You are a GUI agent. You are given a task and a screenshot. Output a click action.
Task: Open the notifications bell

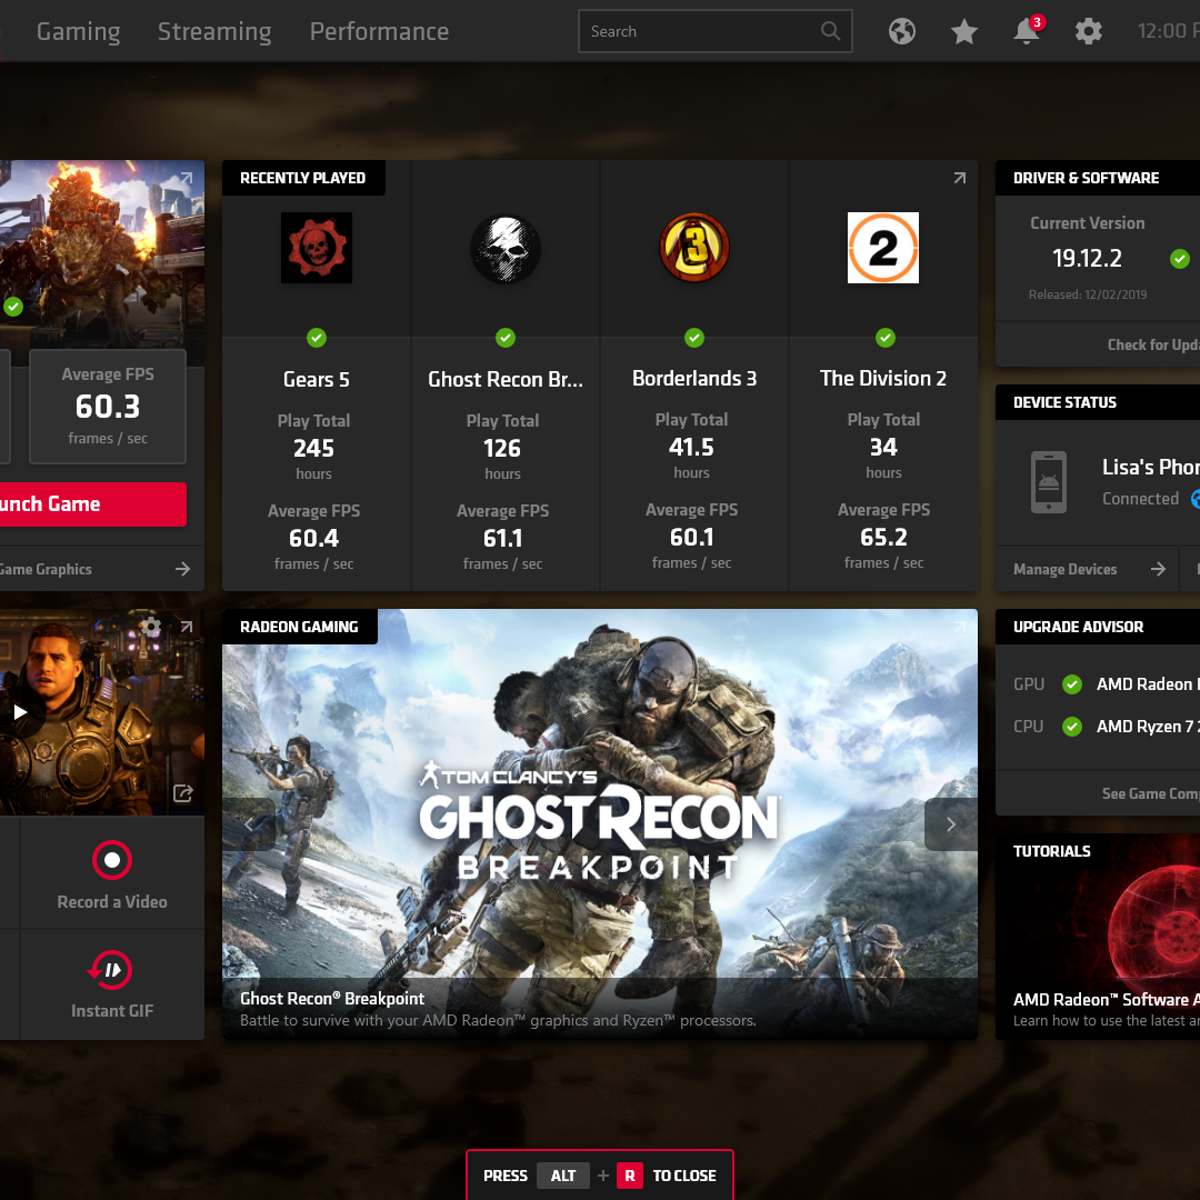pos(1026,32)
